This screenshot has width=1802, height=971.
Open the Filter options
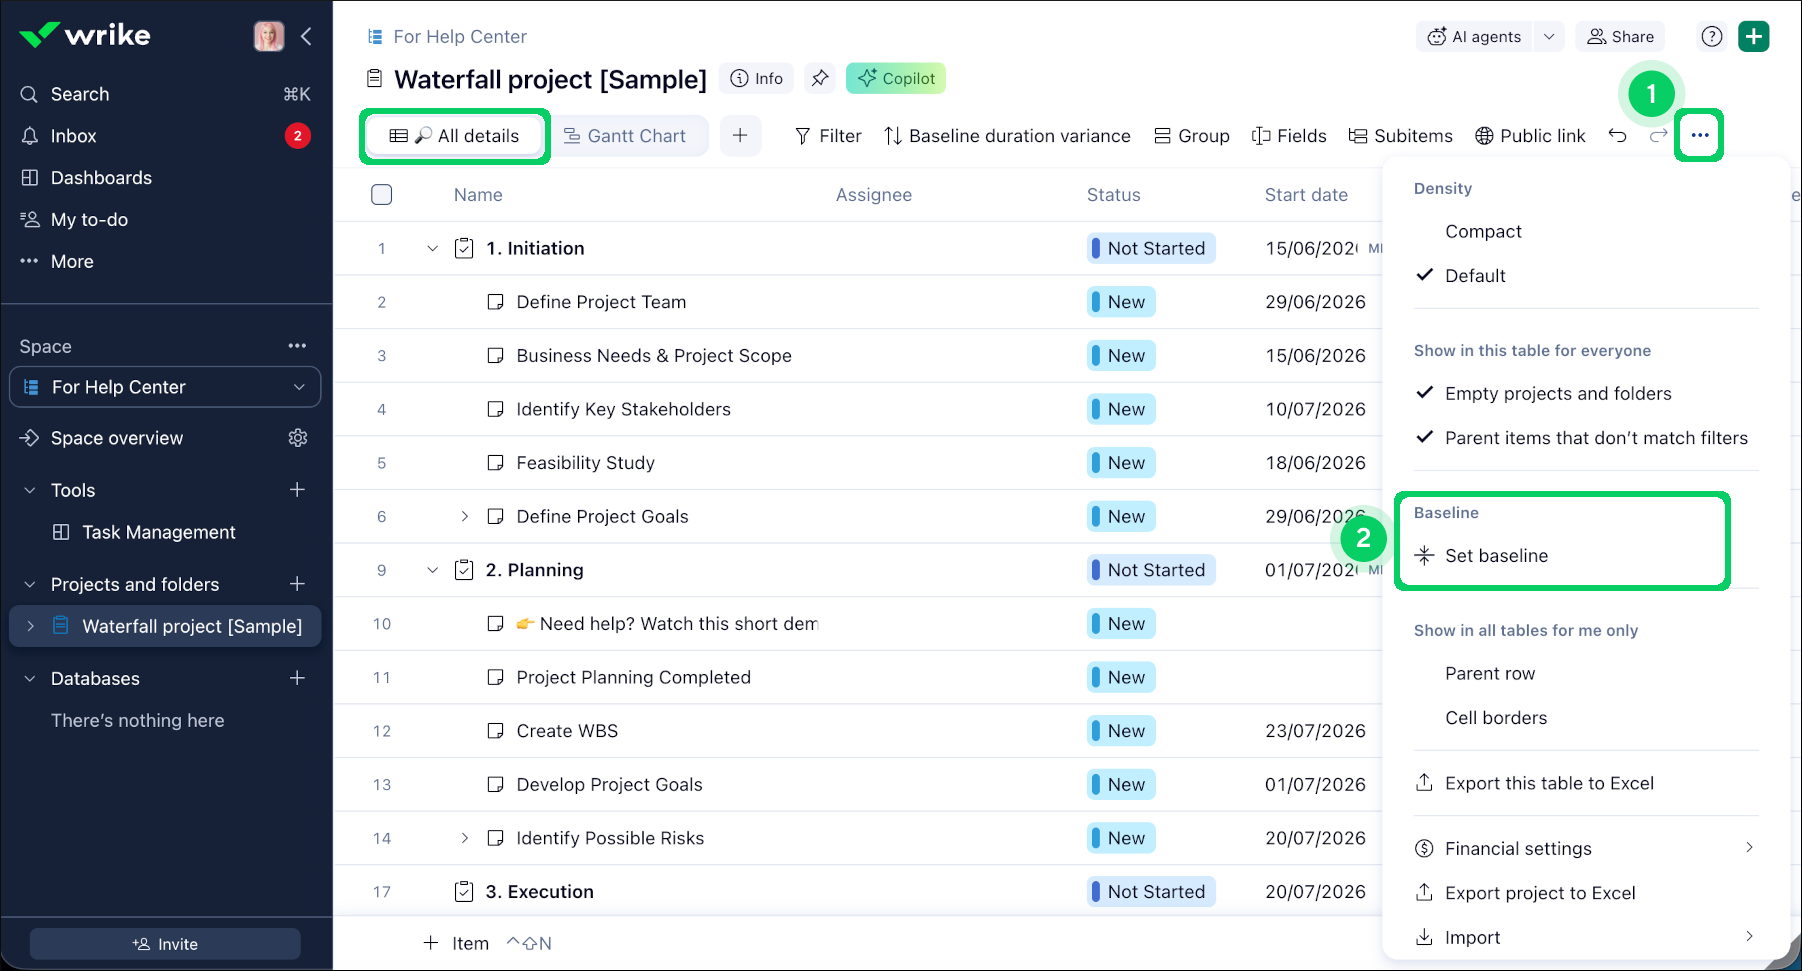pos(828,136)
